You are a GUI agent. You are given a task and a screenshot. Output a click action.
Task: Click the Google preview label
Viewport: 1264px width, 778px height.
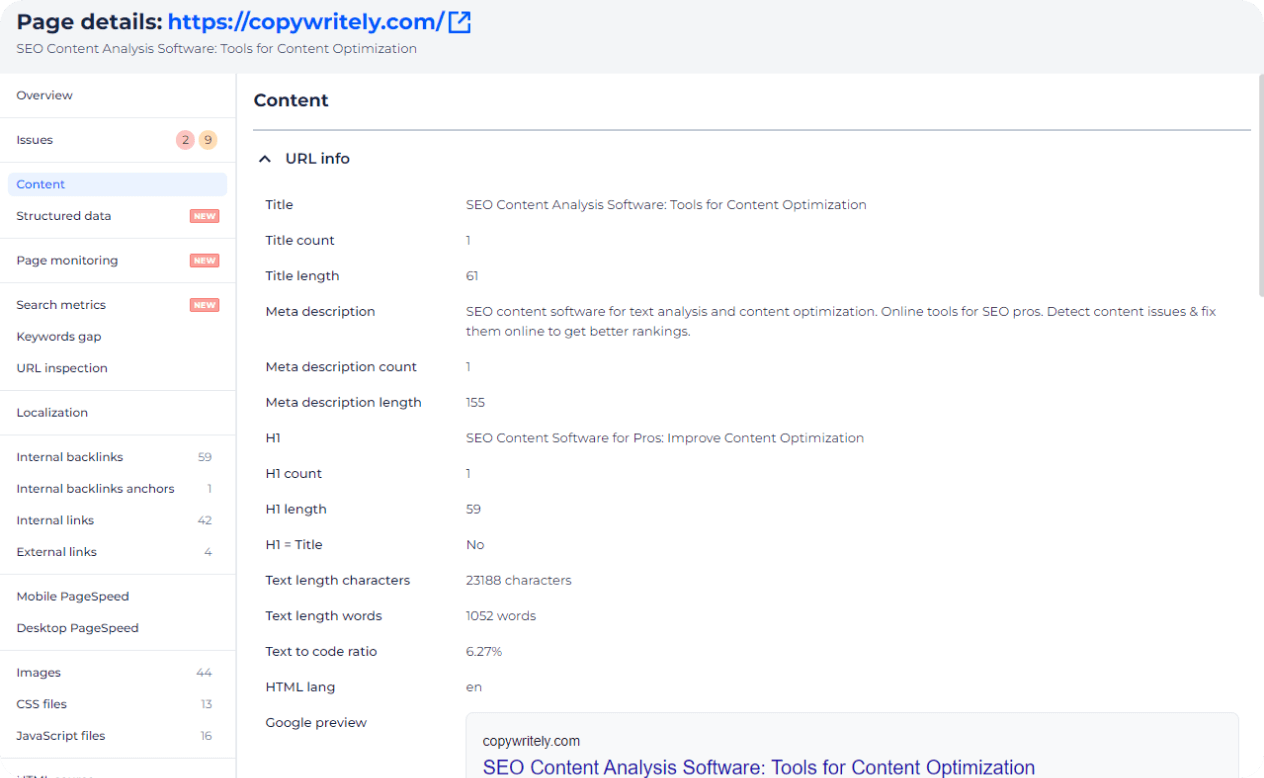(316, 723)
